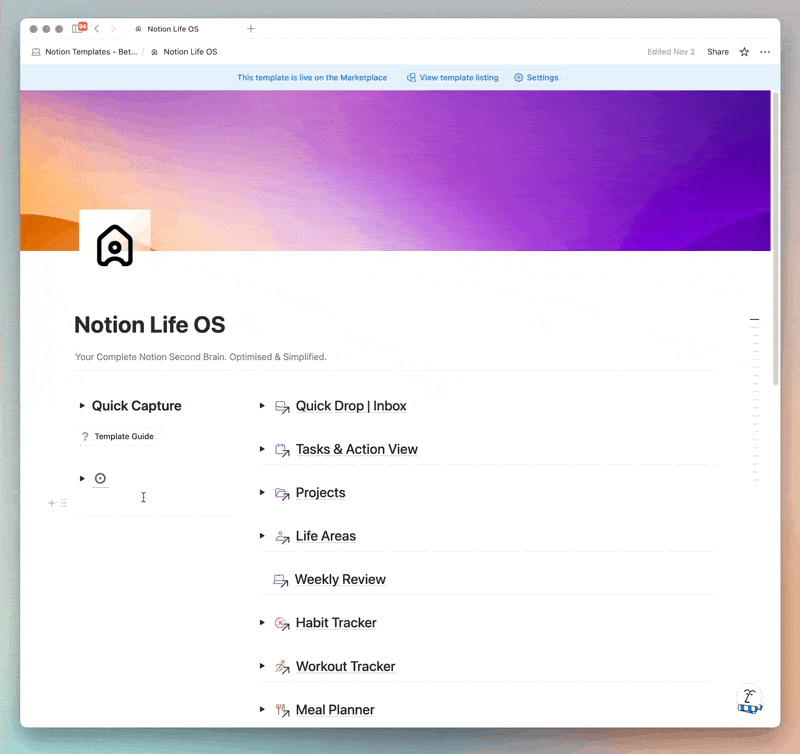The width and height of the screenshot is (800, 754).
Task: Add a block with the plus handle
Action: click(x=51, y=503)
